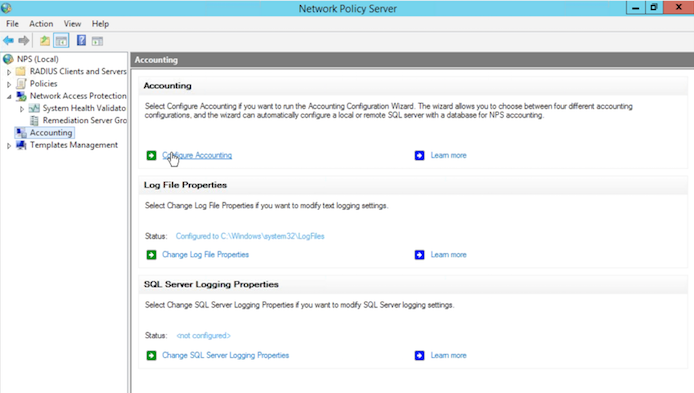The width and height of the screenshot is (694, 393).
Task: Minimize the Network Policy Server window
Action: tap(635, 8)
